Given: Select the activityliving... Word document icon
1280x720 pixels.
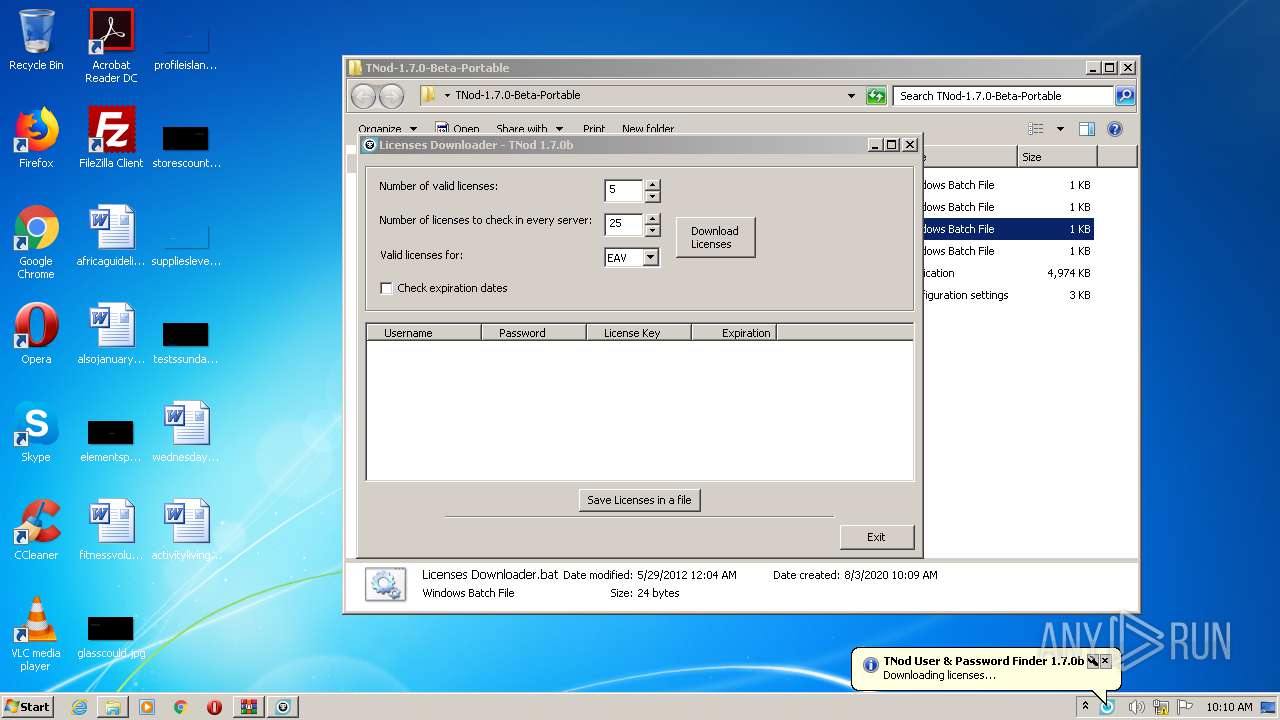Looking at the screenshot, I should click(186, 530).
